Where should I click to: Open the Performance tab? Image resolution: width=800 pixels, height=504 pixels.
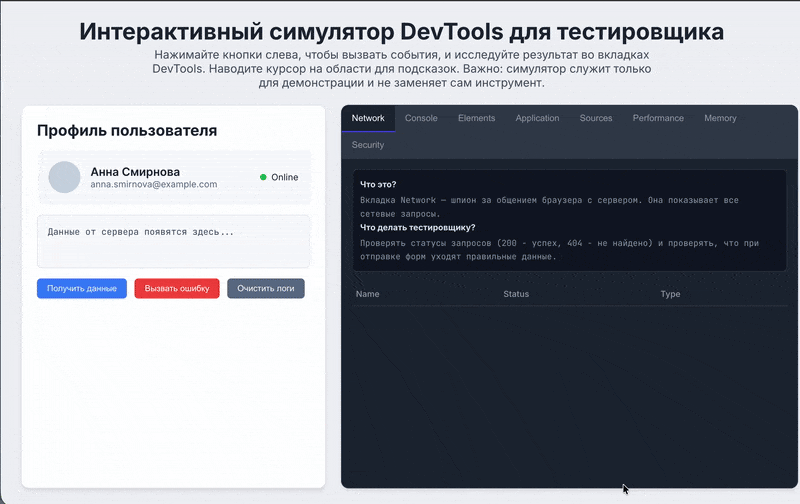(x=658, y=118)
